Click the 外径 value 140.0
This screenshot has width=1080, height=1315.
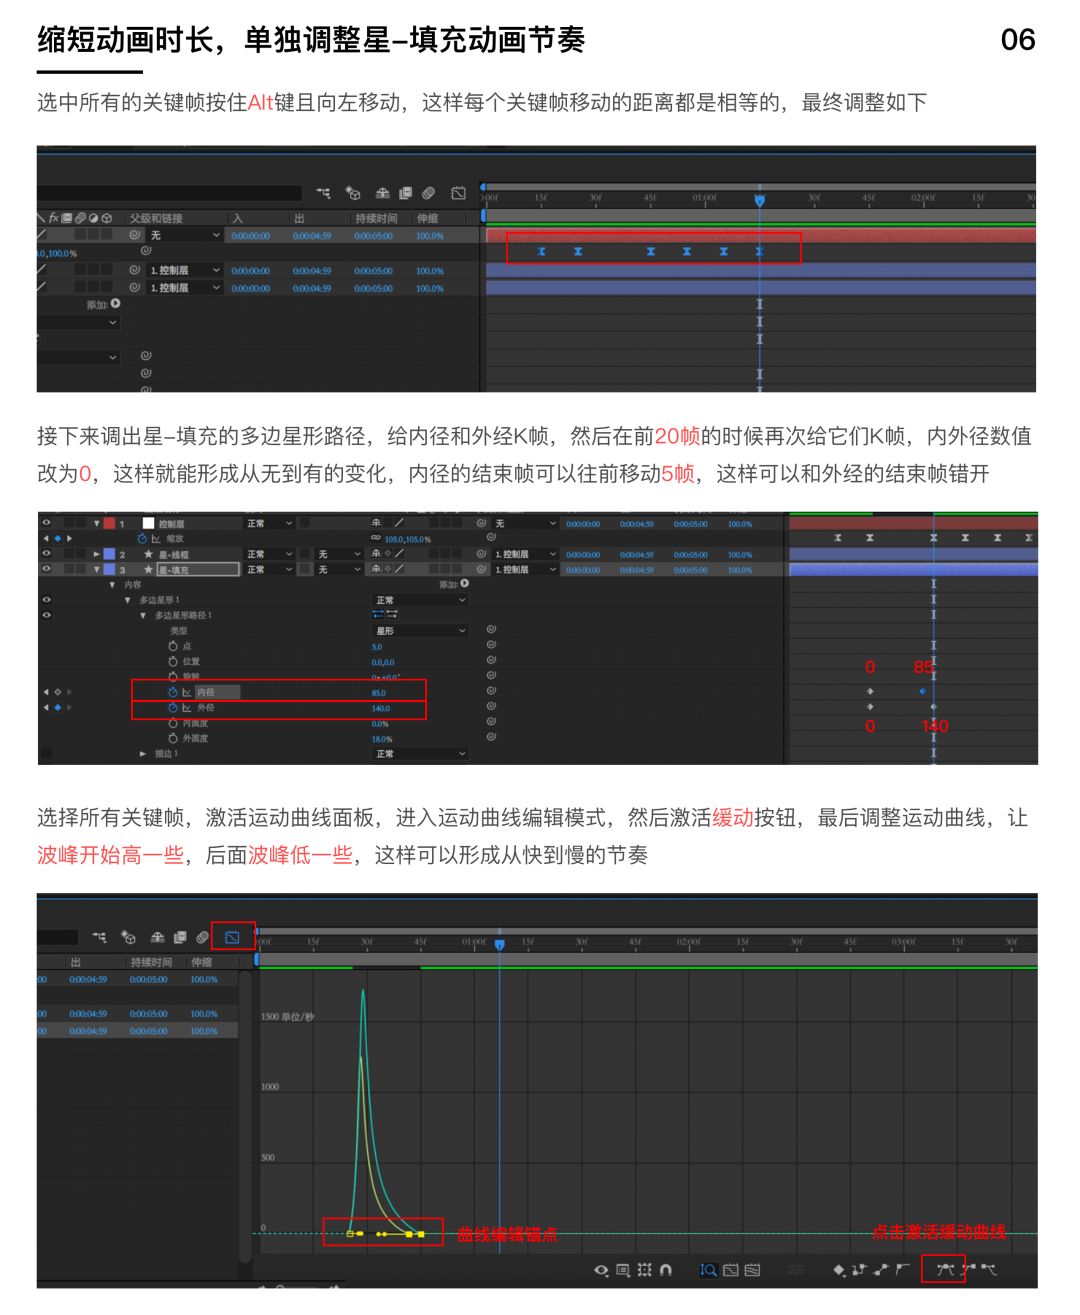[380, 708]
